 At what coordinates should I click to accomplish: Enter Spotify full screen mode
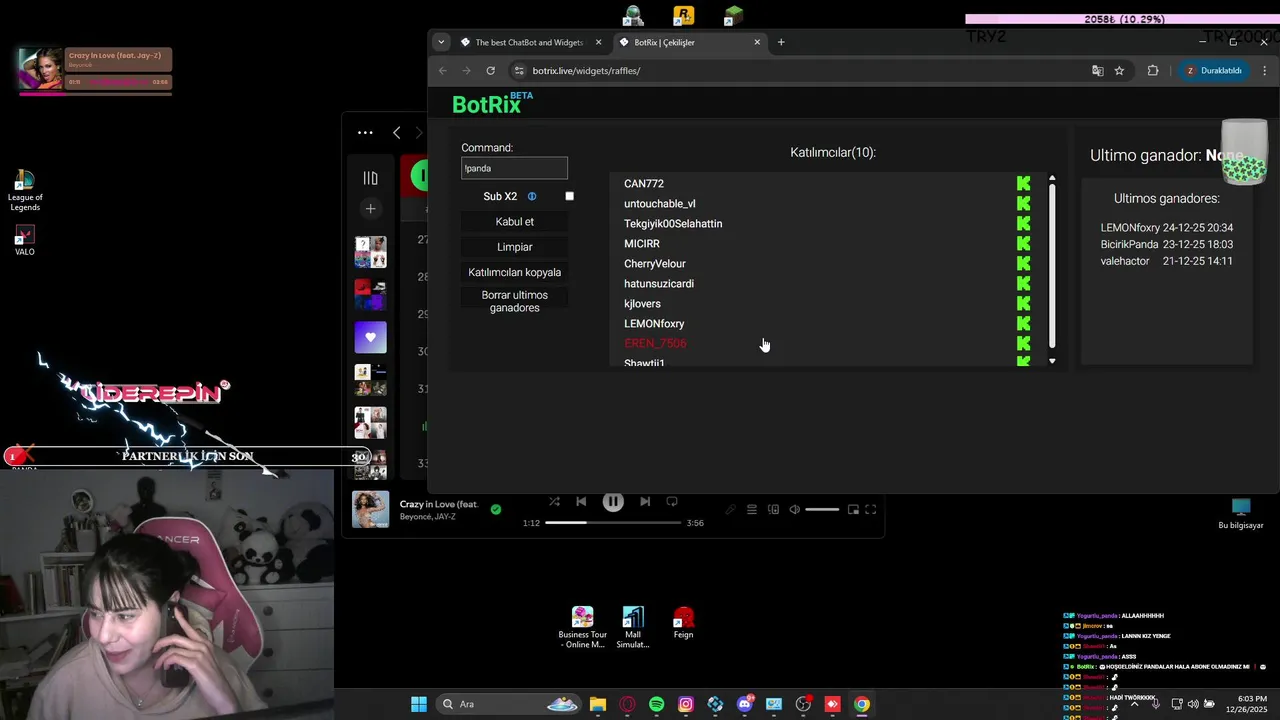(871, 509)
